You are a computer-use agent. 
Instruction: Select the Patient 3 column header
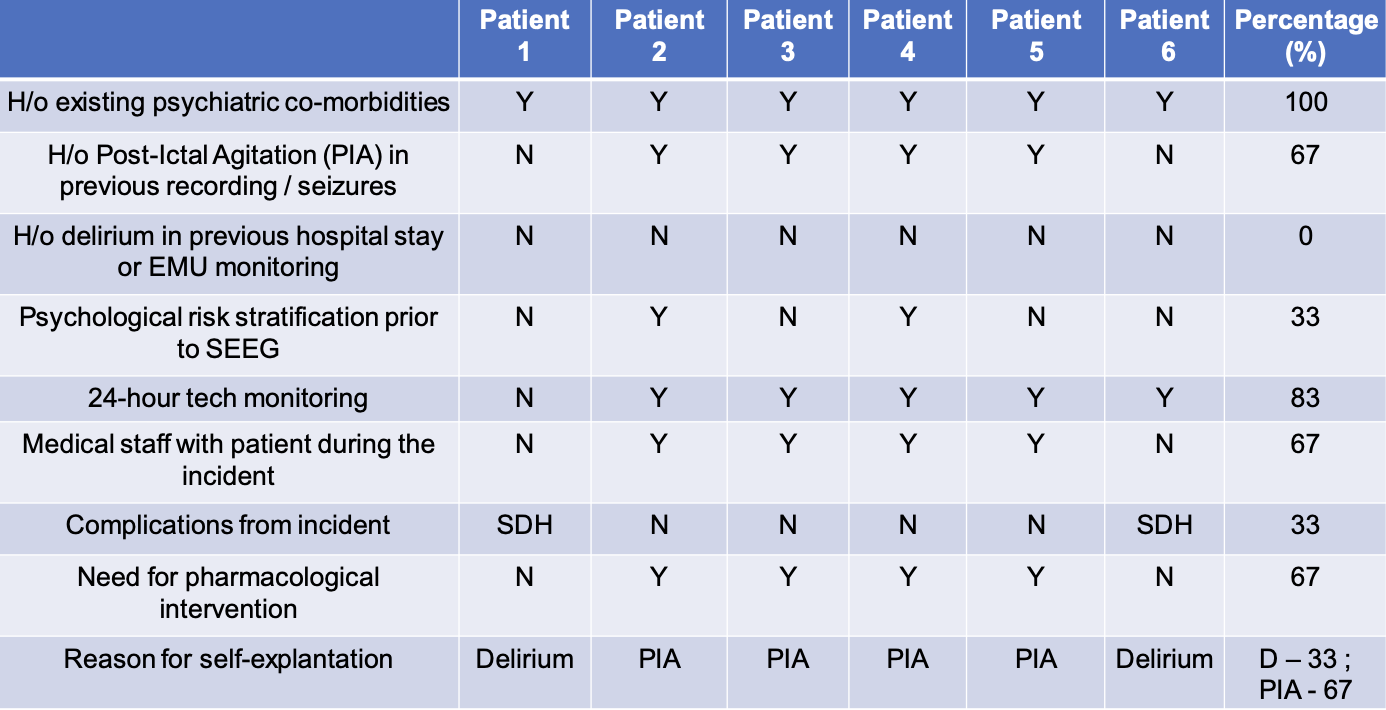pyautogui.click(x=787, y=36)
